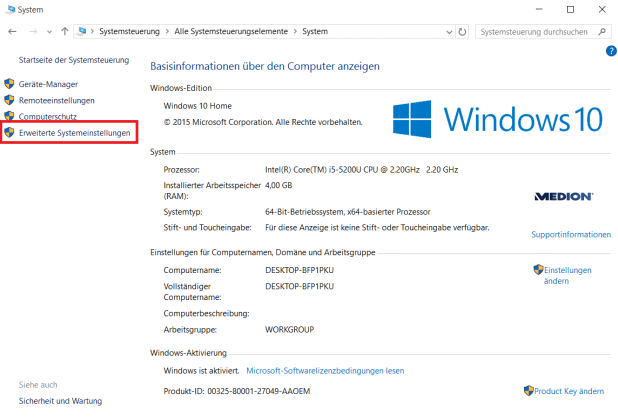The image size is (618, 419).
Task: Open the blue help question mark
Action: pos(611,51)
